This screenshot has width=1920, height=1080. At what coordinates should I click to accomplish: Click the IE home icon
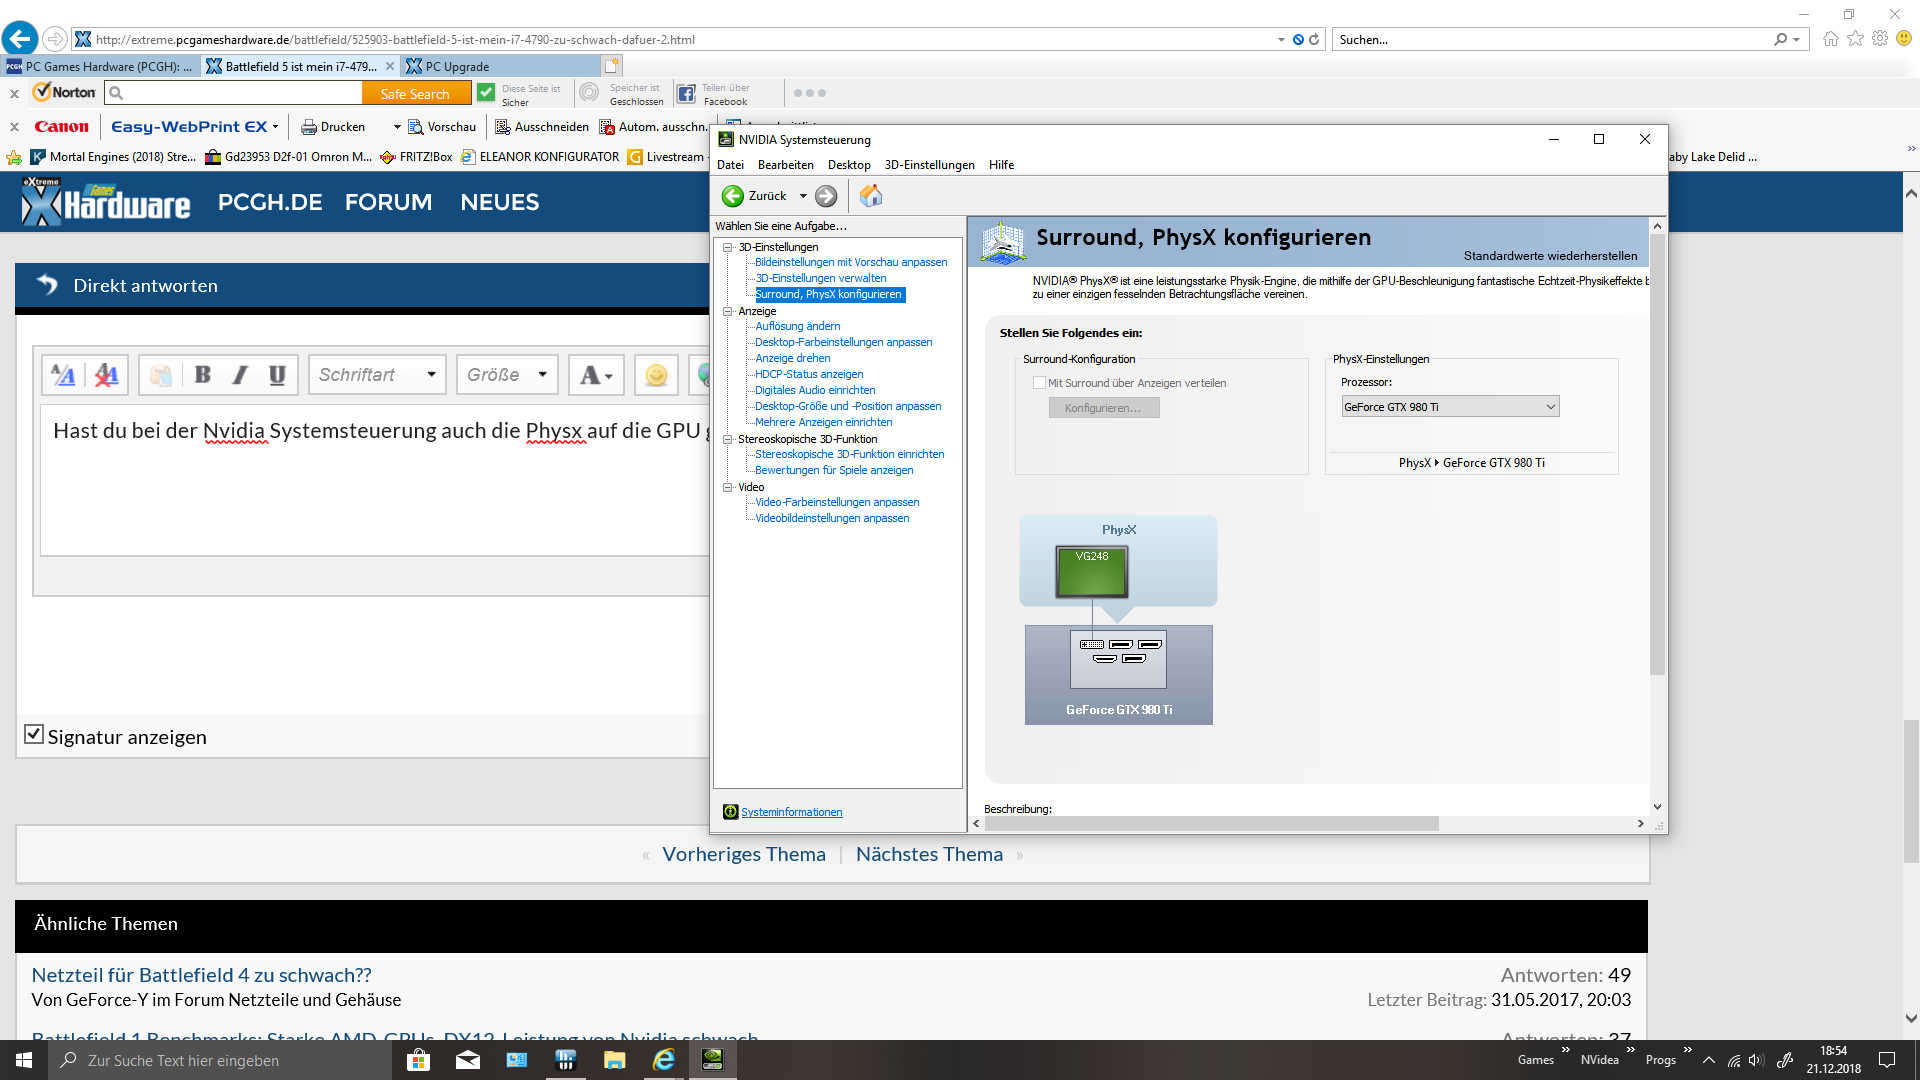coord(1830,38)
